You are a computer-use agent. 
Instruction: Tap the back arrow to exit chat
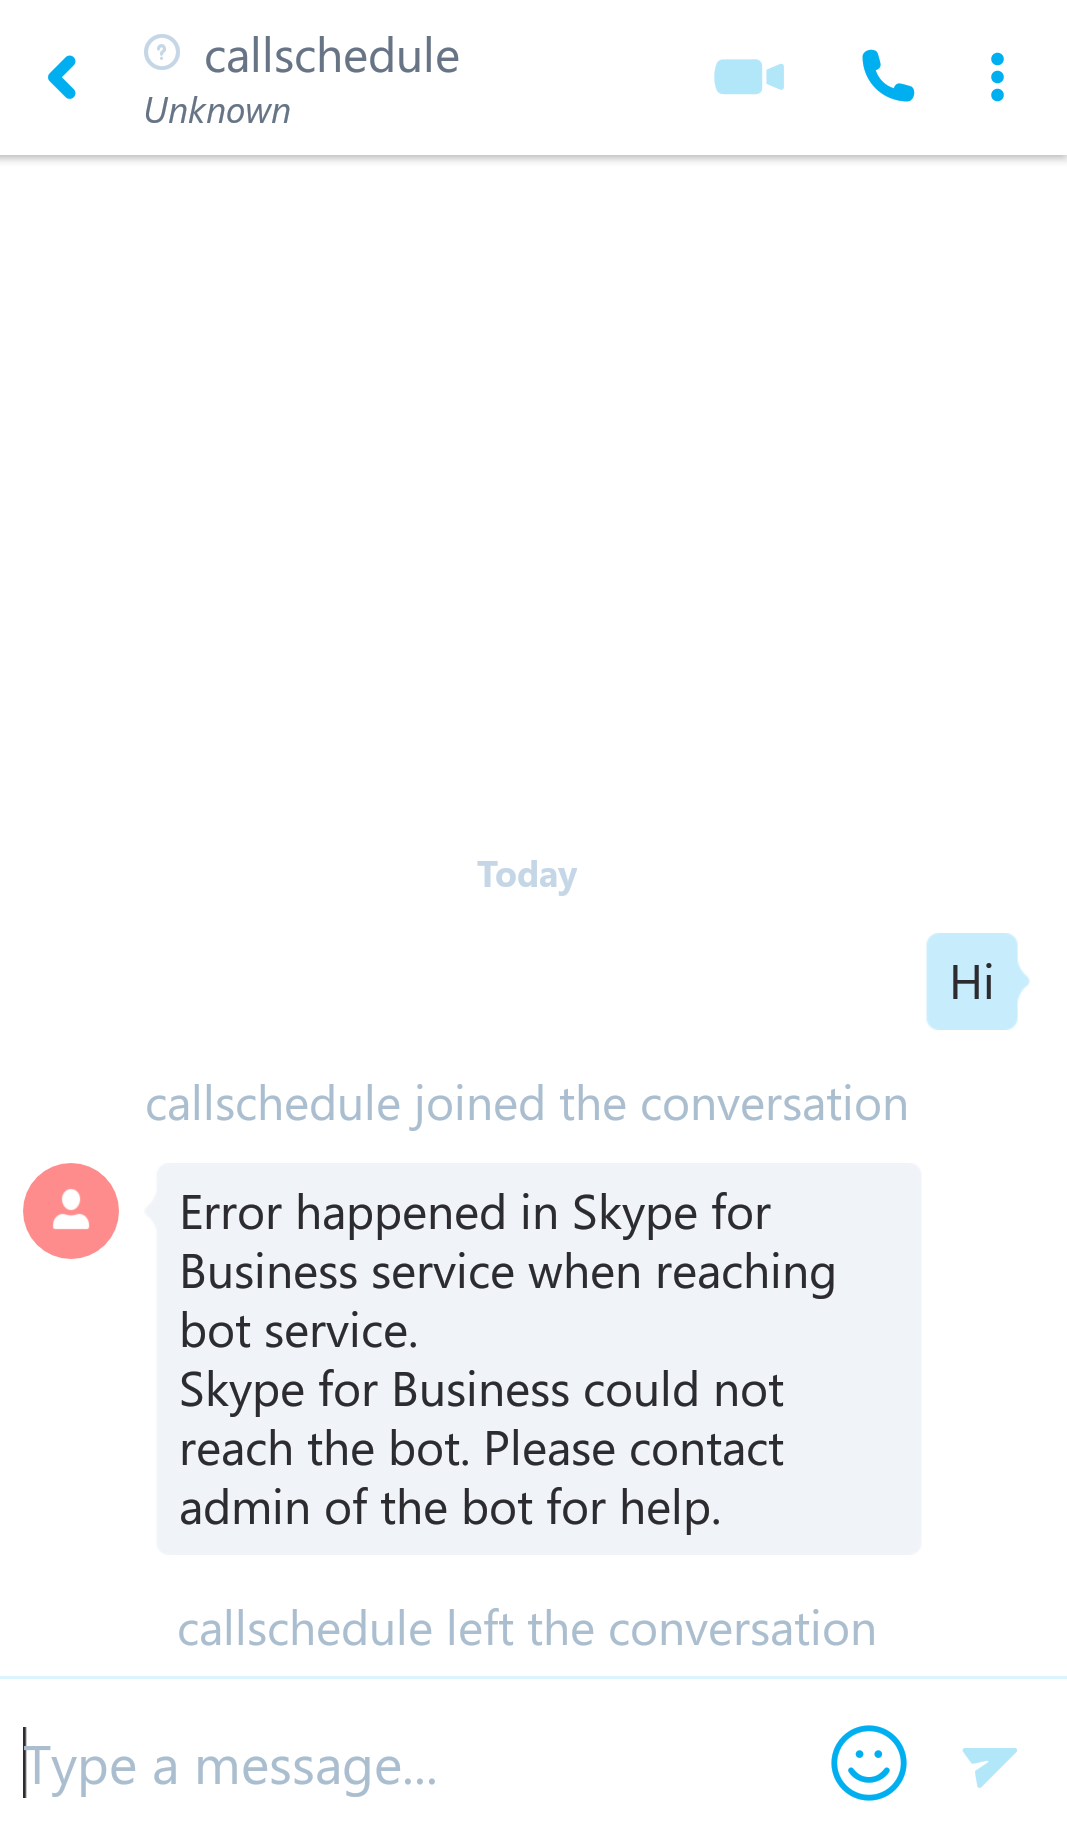(62, 77)
